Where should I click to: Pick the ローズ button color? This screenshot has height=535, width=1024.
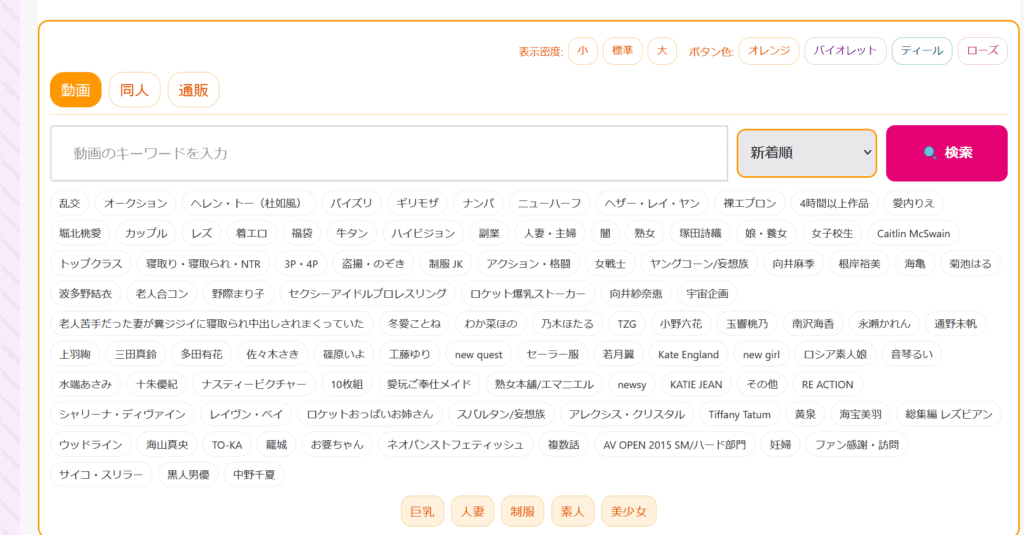(x=982, y=51)
